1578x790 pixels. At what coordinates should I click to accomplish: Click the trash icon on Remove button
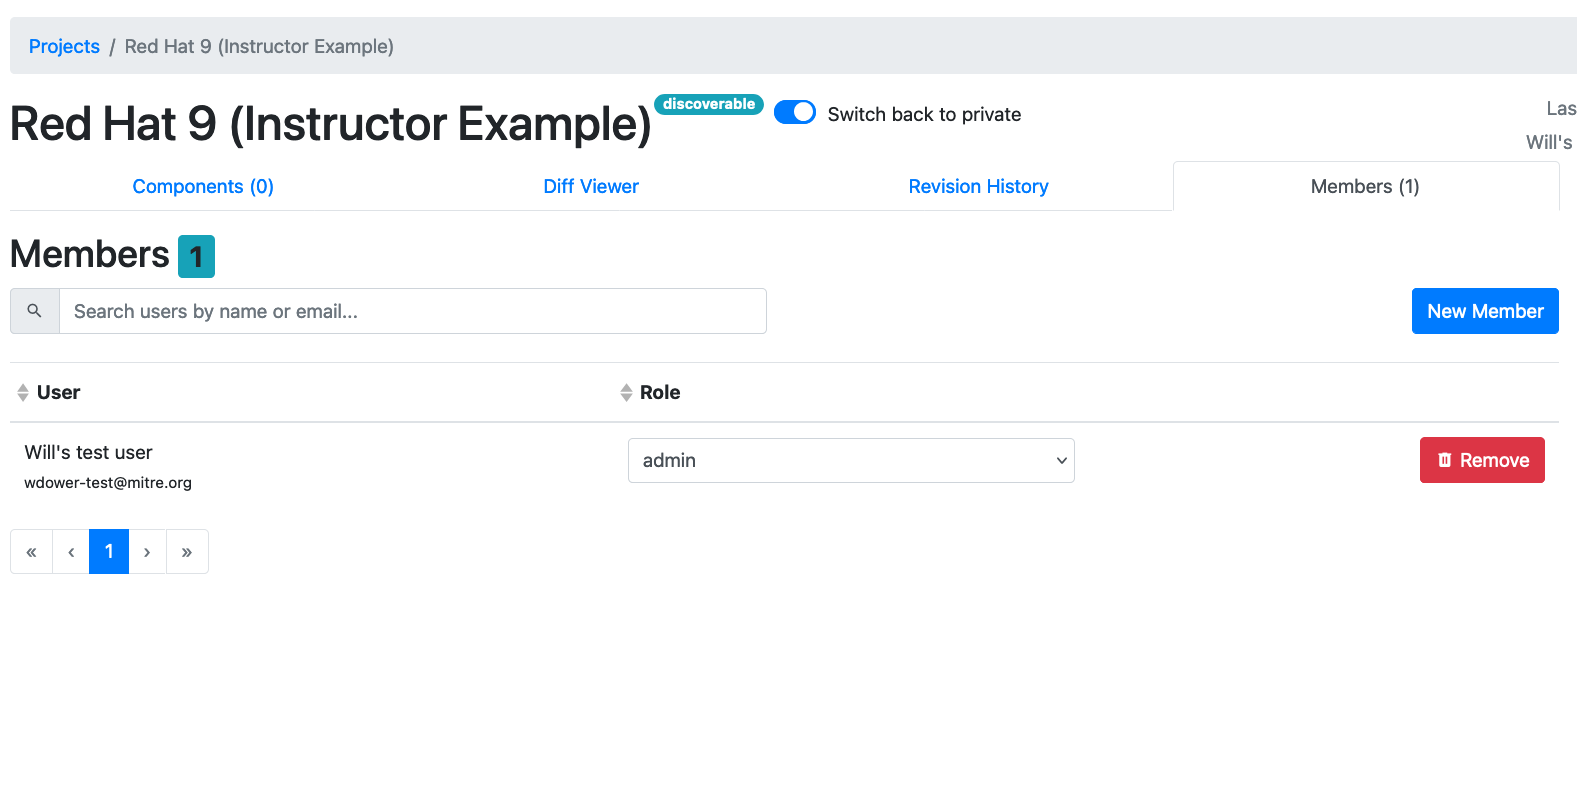coord(1445,460)
